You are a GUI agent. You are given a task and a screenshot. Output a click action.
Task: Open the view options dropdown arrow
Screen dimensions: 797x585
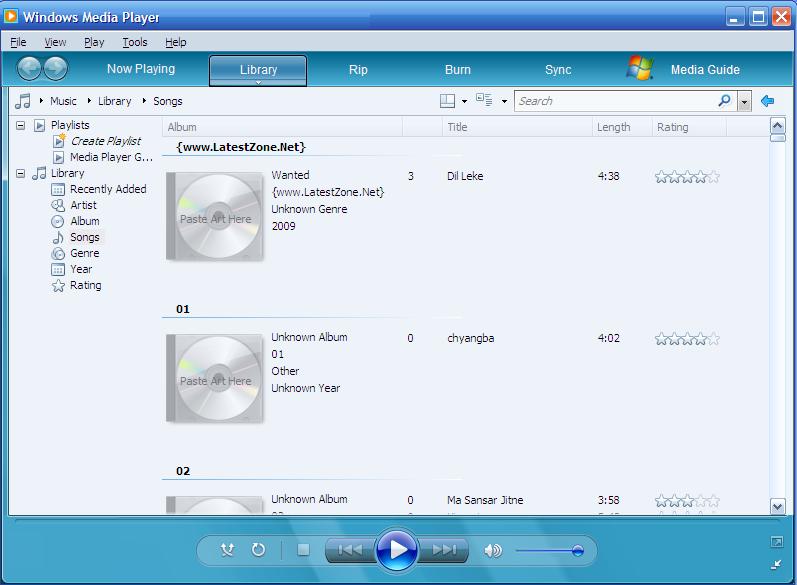click(504, 101)
